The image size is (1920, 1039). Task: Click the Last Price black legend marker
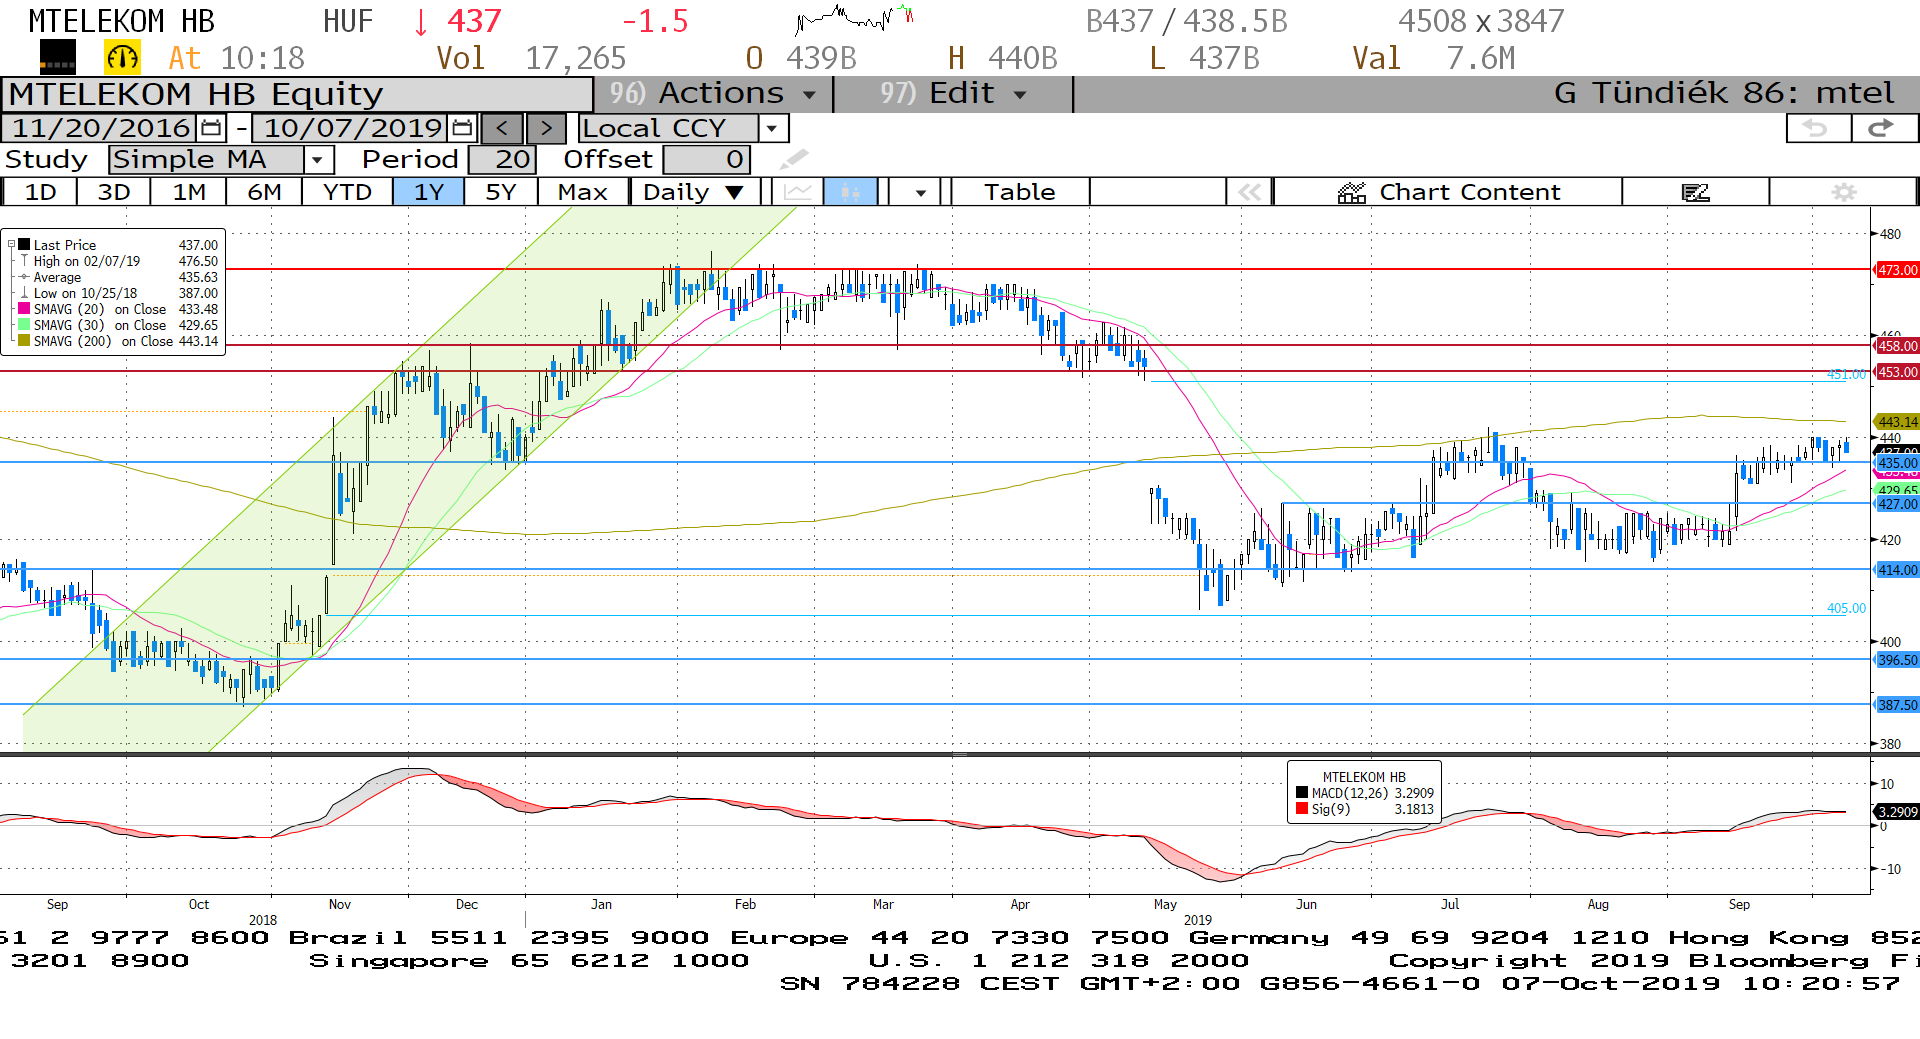(24, 244)
